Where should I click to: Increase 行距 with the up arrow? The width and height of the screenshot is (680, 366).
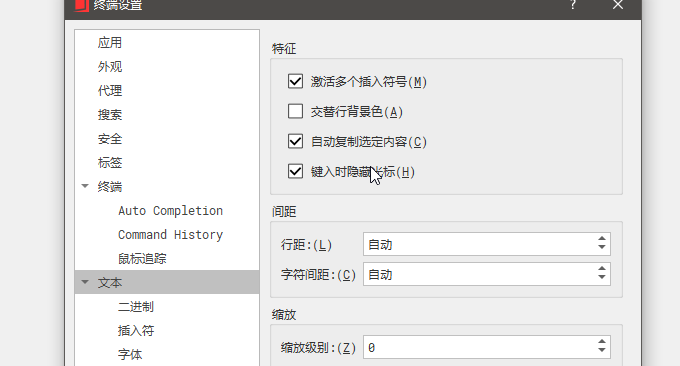[602, 239]
